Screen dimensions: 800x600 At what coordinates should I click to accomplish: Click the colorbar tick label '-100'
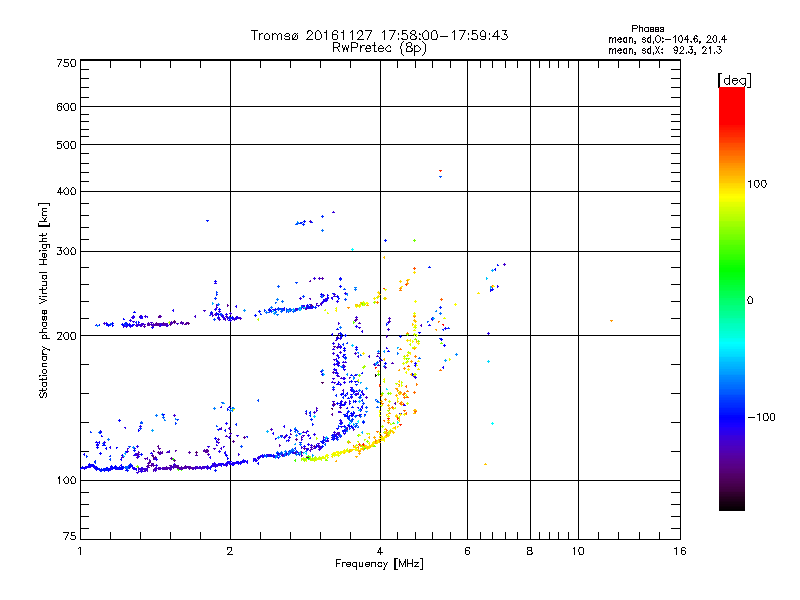pos(762,417)
